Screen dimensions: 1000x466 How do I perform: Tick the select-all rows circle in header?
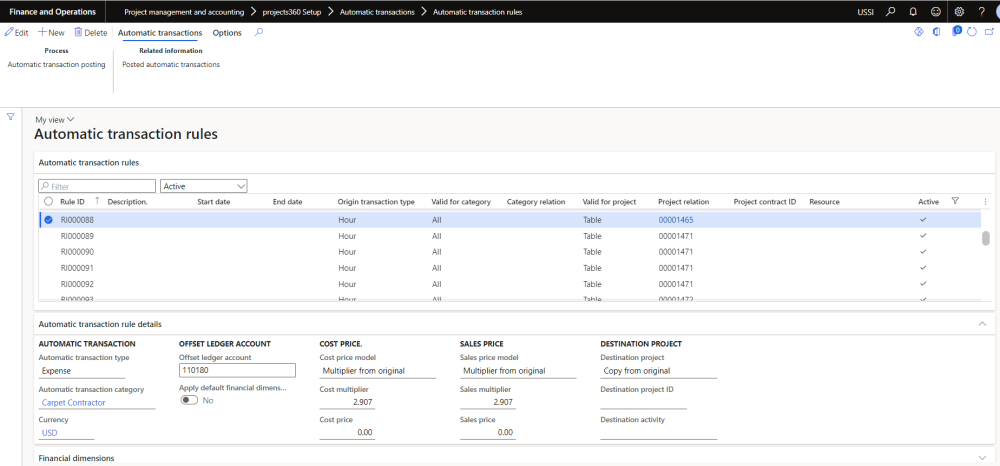48,202
